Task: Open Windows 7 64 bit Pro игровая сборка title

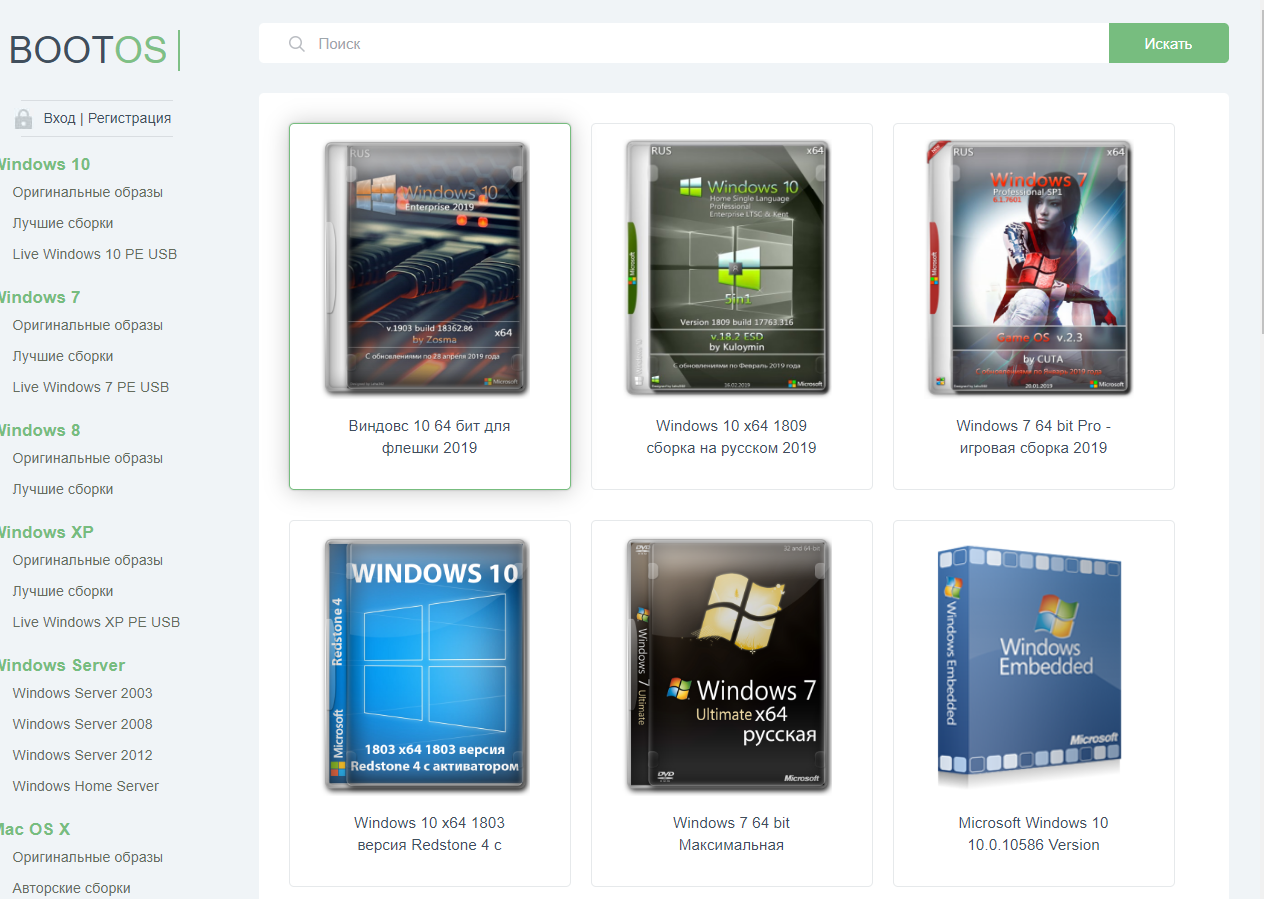Action: pyautogui.click(x=1033, y=437)
